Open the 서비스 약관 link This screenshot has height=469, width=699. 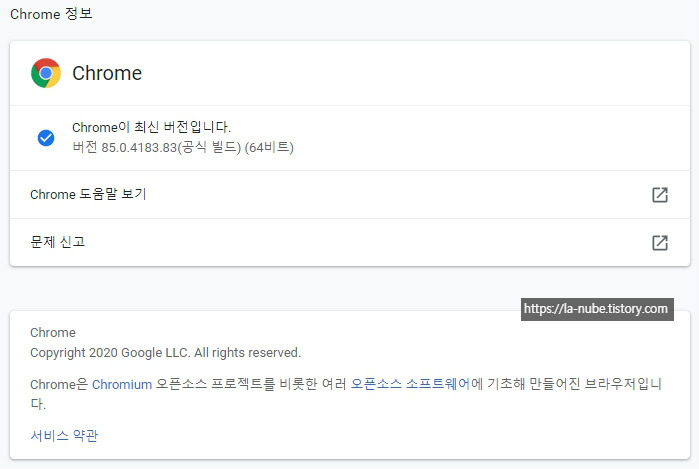pyautogui.click(x=64, y=436)
